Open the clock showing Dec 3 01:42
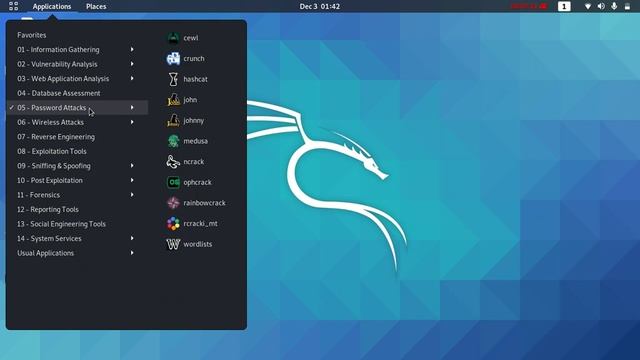The height and width of the screenshot is (360, 640). pos(320,6)
